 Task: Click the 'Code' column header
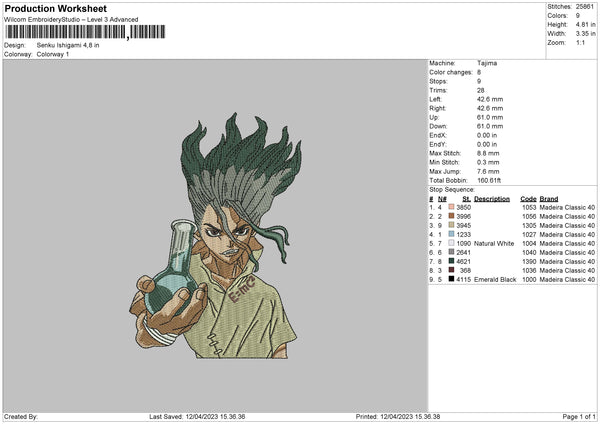tap(528, 199)
